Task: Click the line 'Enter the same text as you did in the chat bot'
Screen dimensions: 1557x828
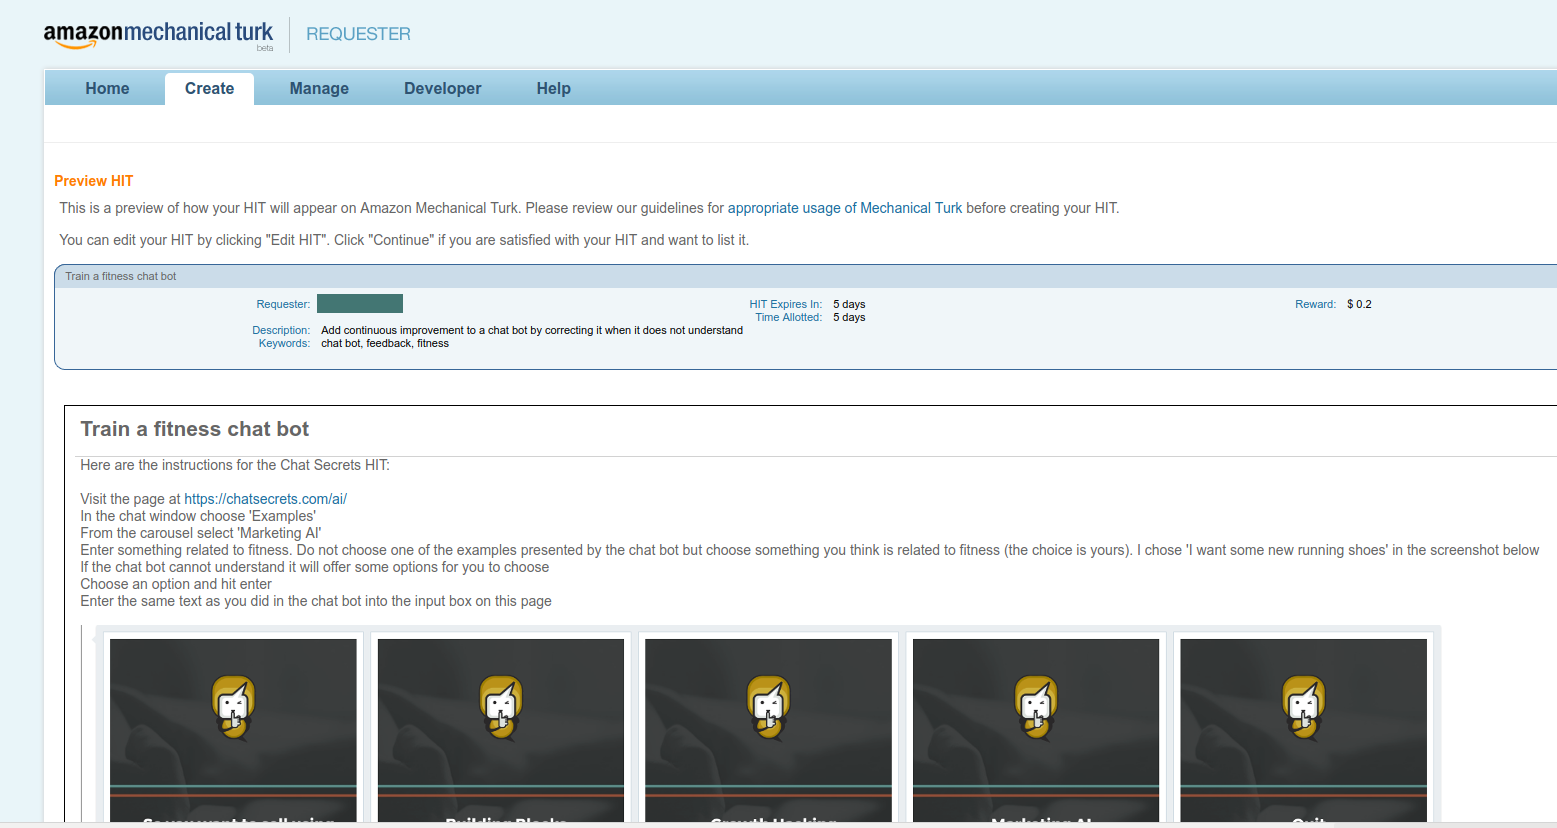Action: click(316, 601)
